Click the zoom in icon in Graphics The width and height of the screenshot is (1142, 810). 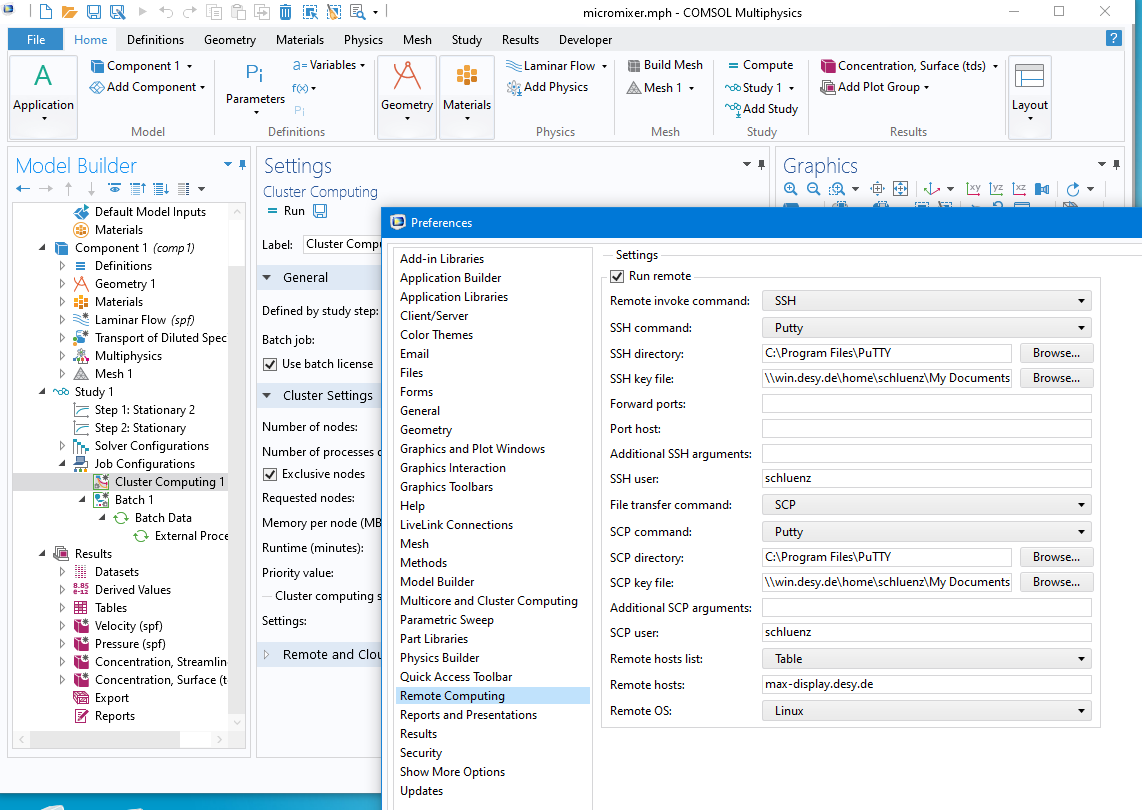[791, 189]
